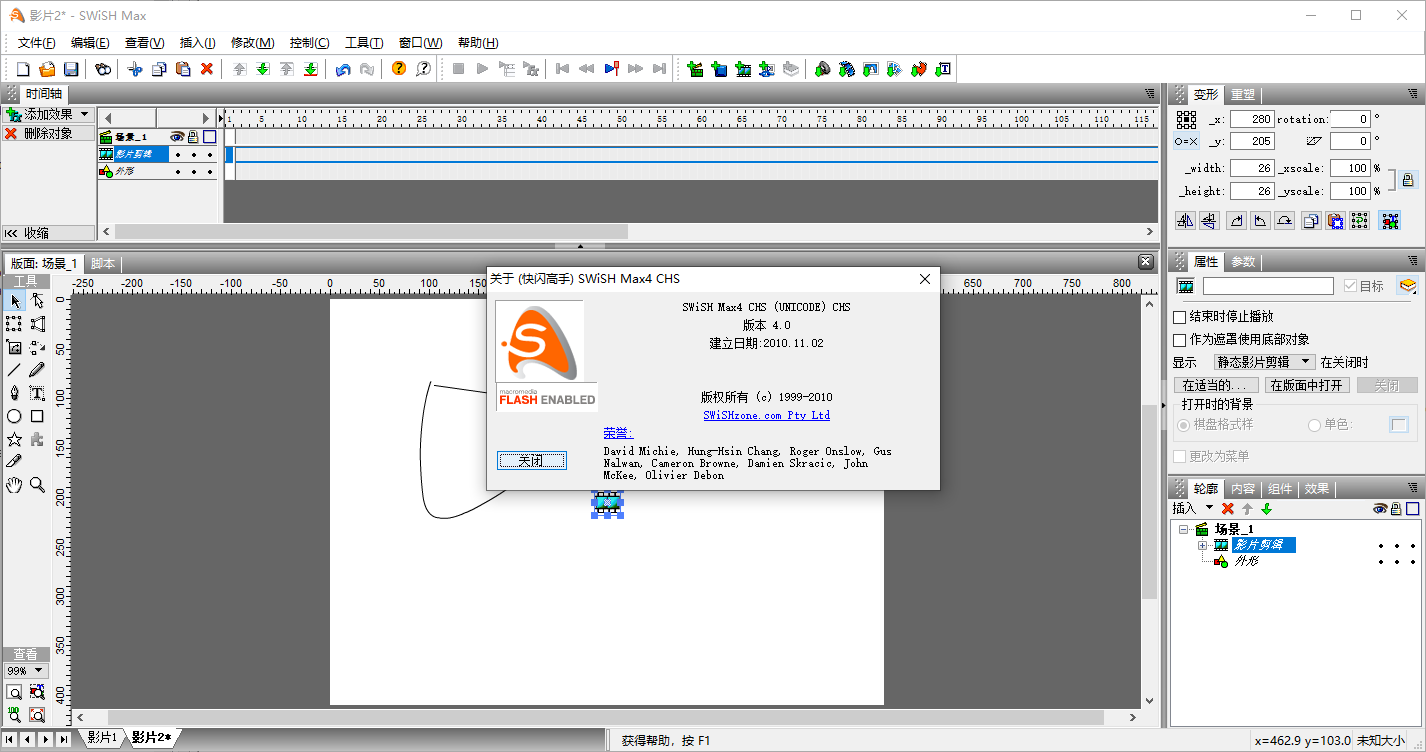
Task: Click the Insert Scene toolbar icon
Action: (x=694, y=69)
